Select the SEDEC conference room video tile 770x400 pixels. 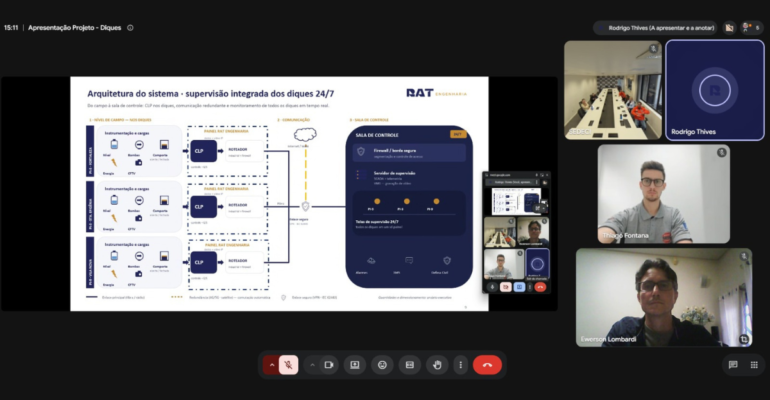point(613,90)
